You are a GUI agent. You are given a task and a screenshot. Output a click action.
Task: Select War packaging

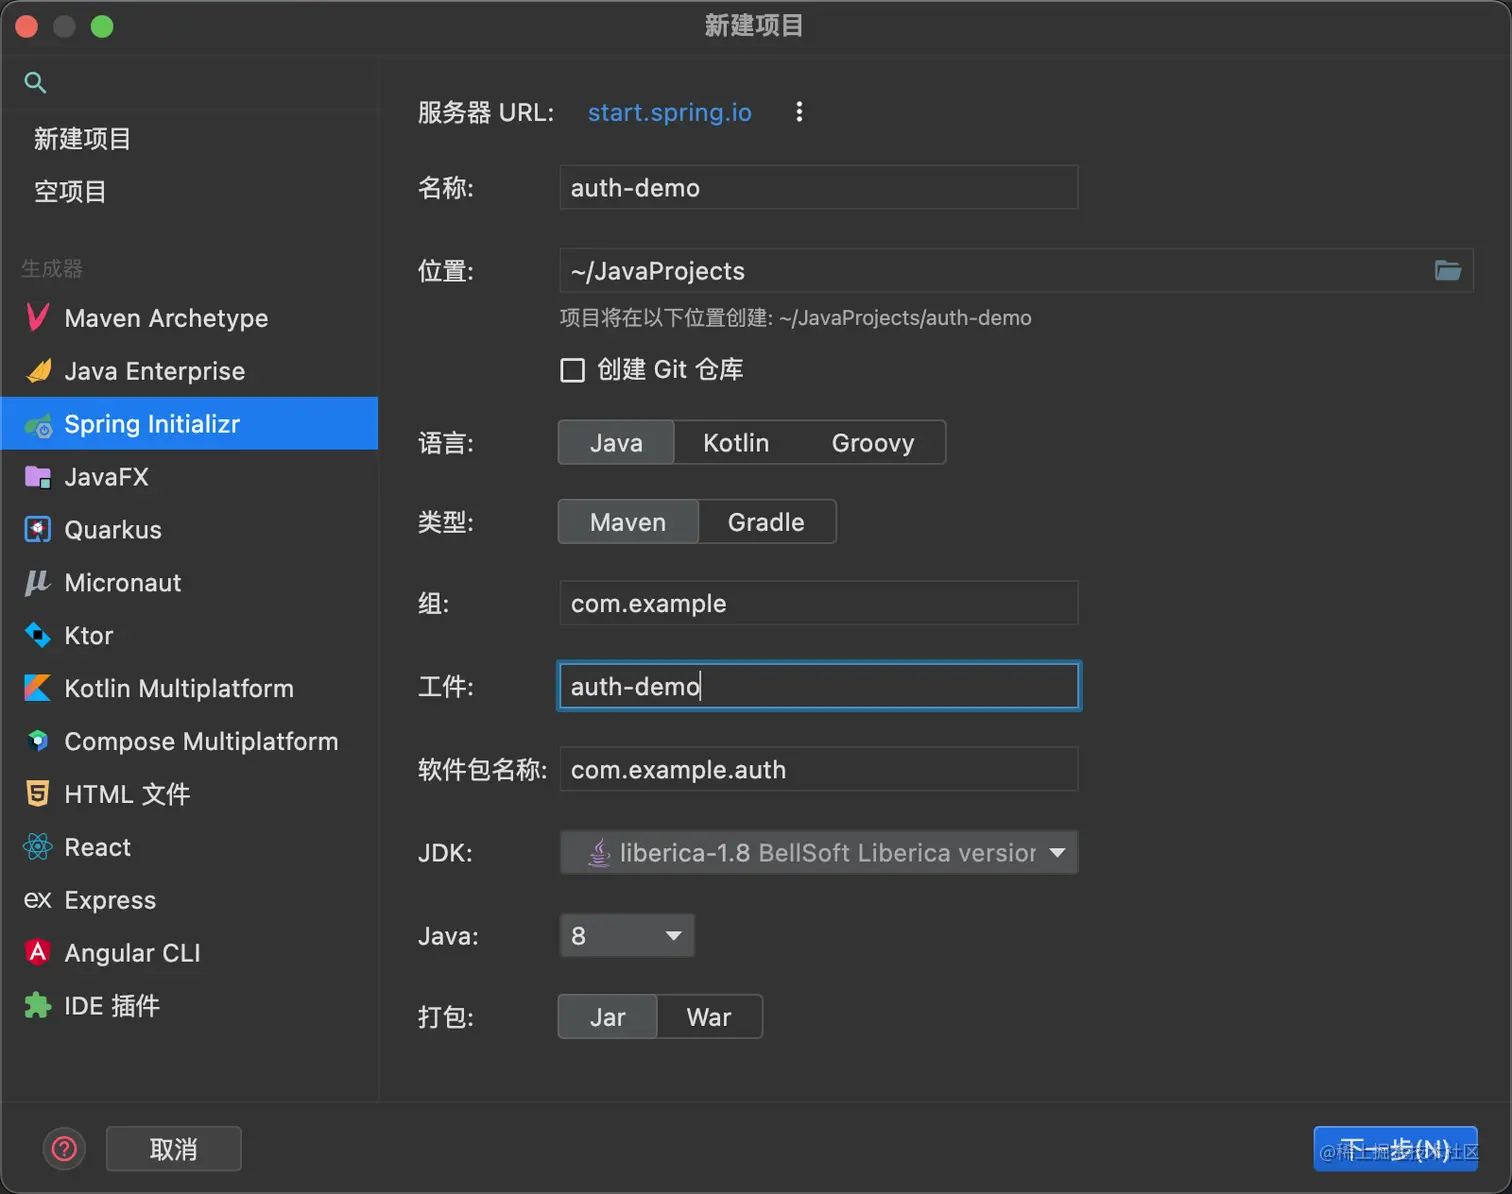(x=709, y=1017)
